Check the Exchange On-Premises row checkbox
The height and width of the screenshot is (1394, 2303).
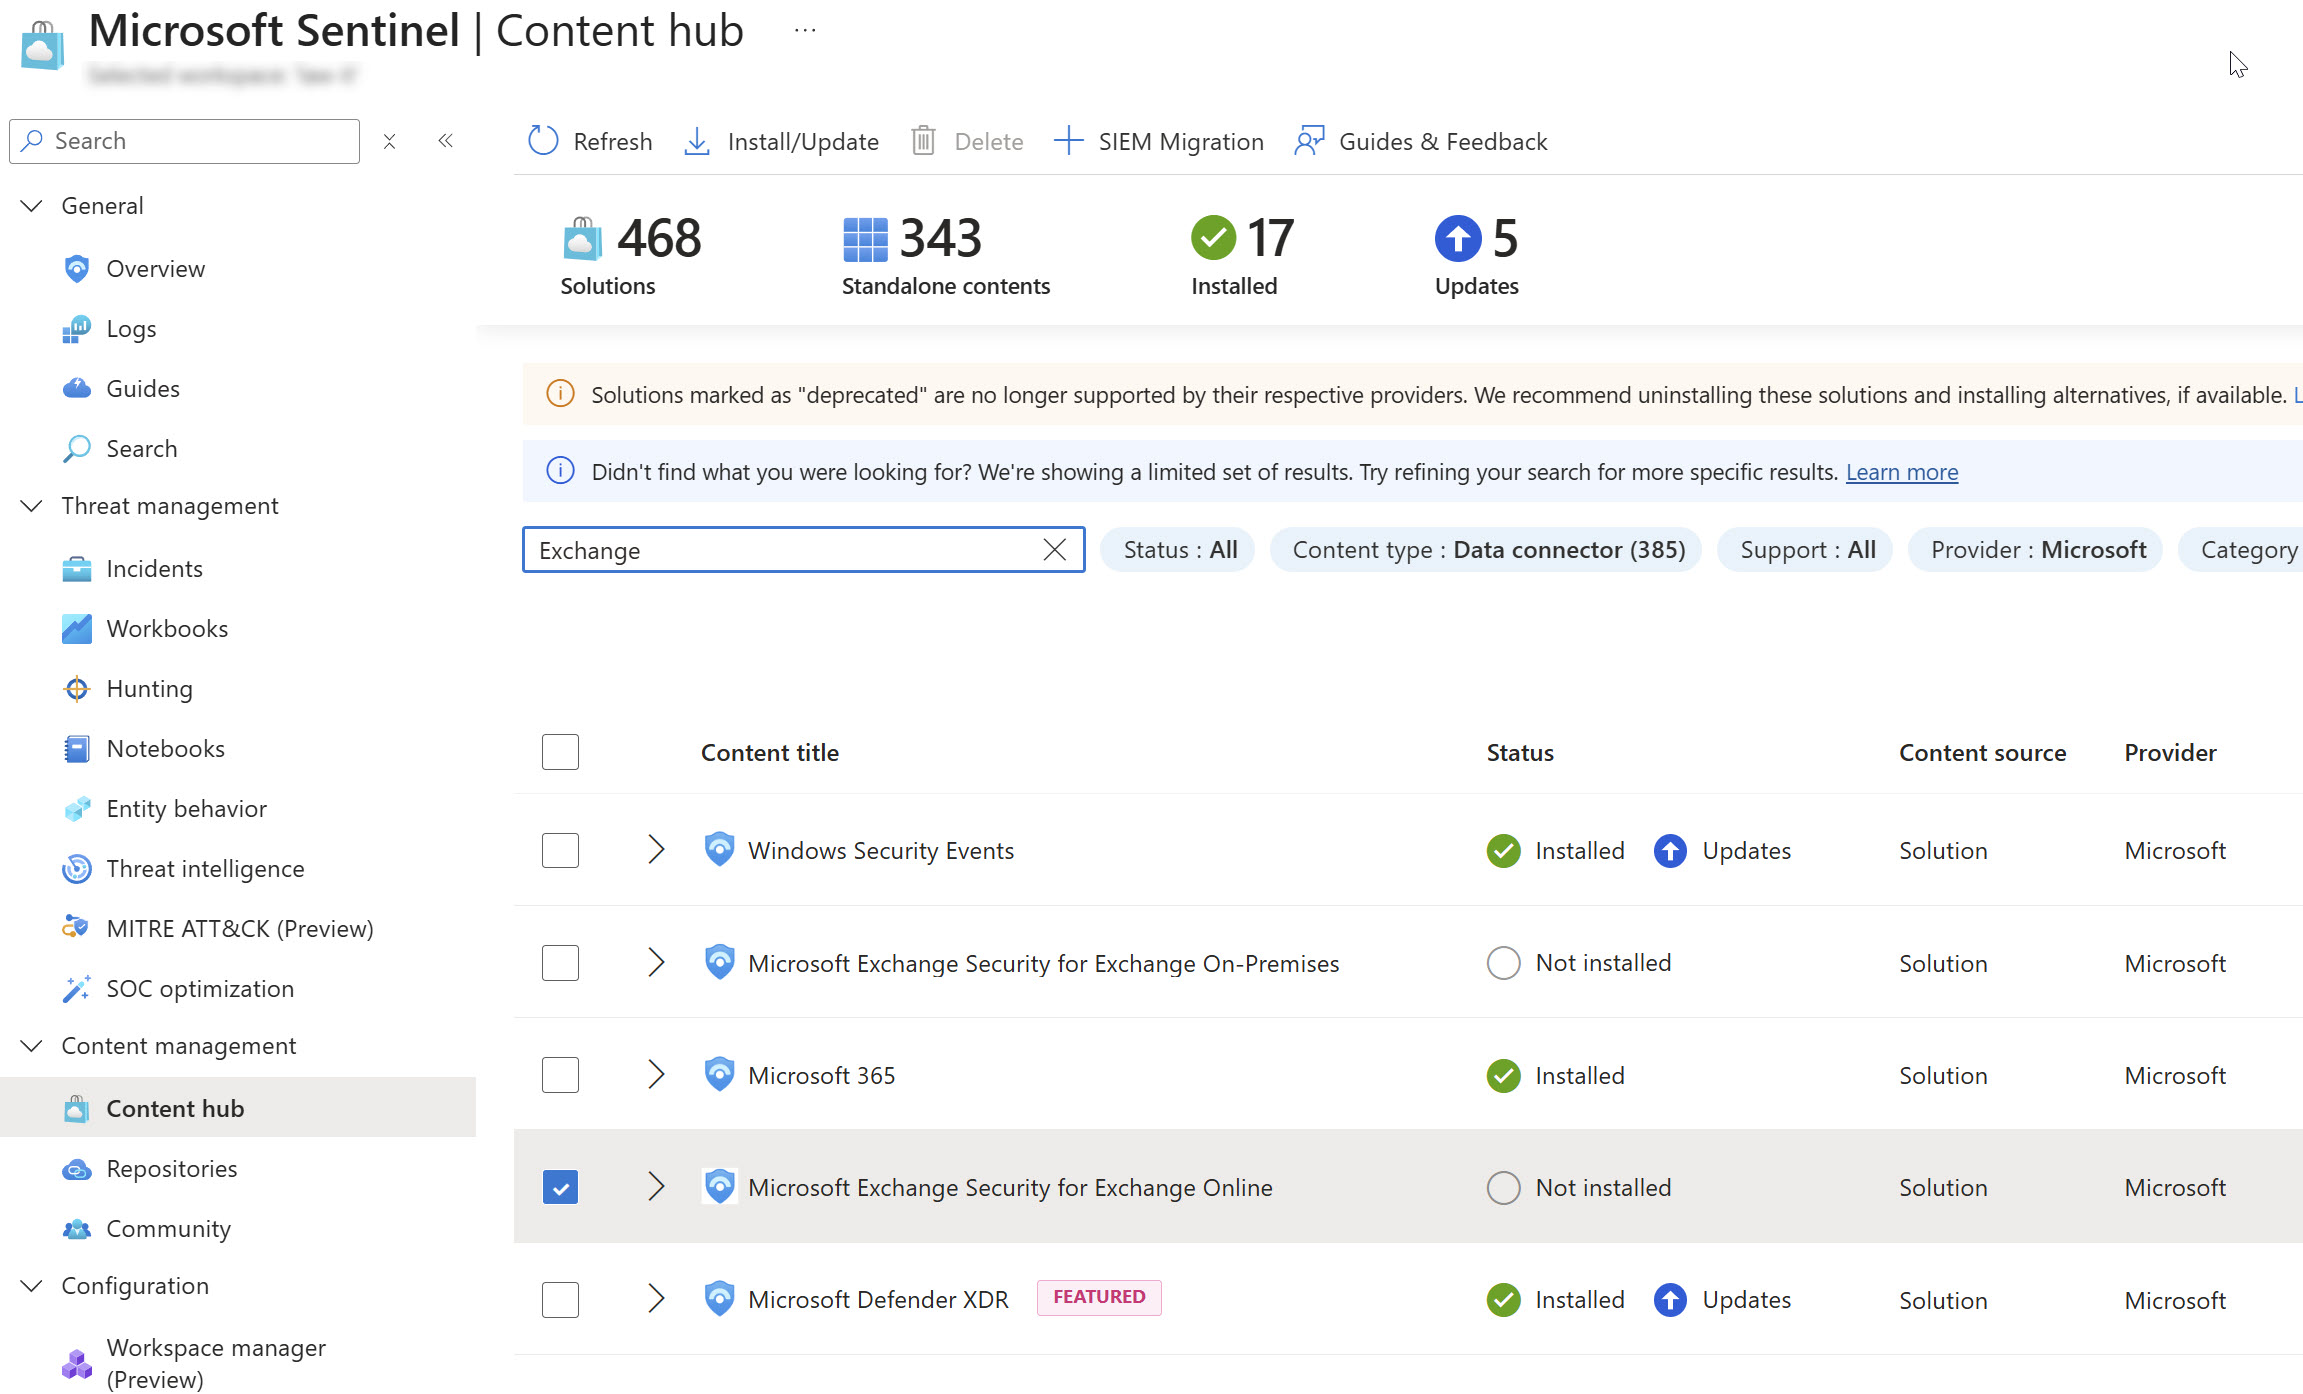click(x=560, y=963)
